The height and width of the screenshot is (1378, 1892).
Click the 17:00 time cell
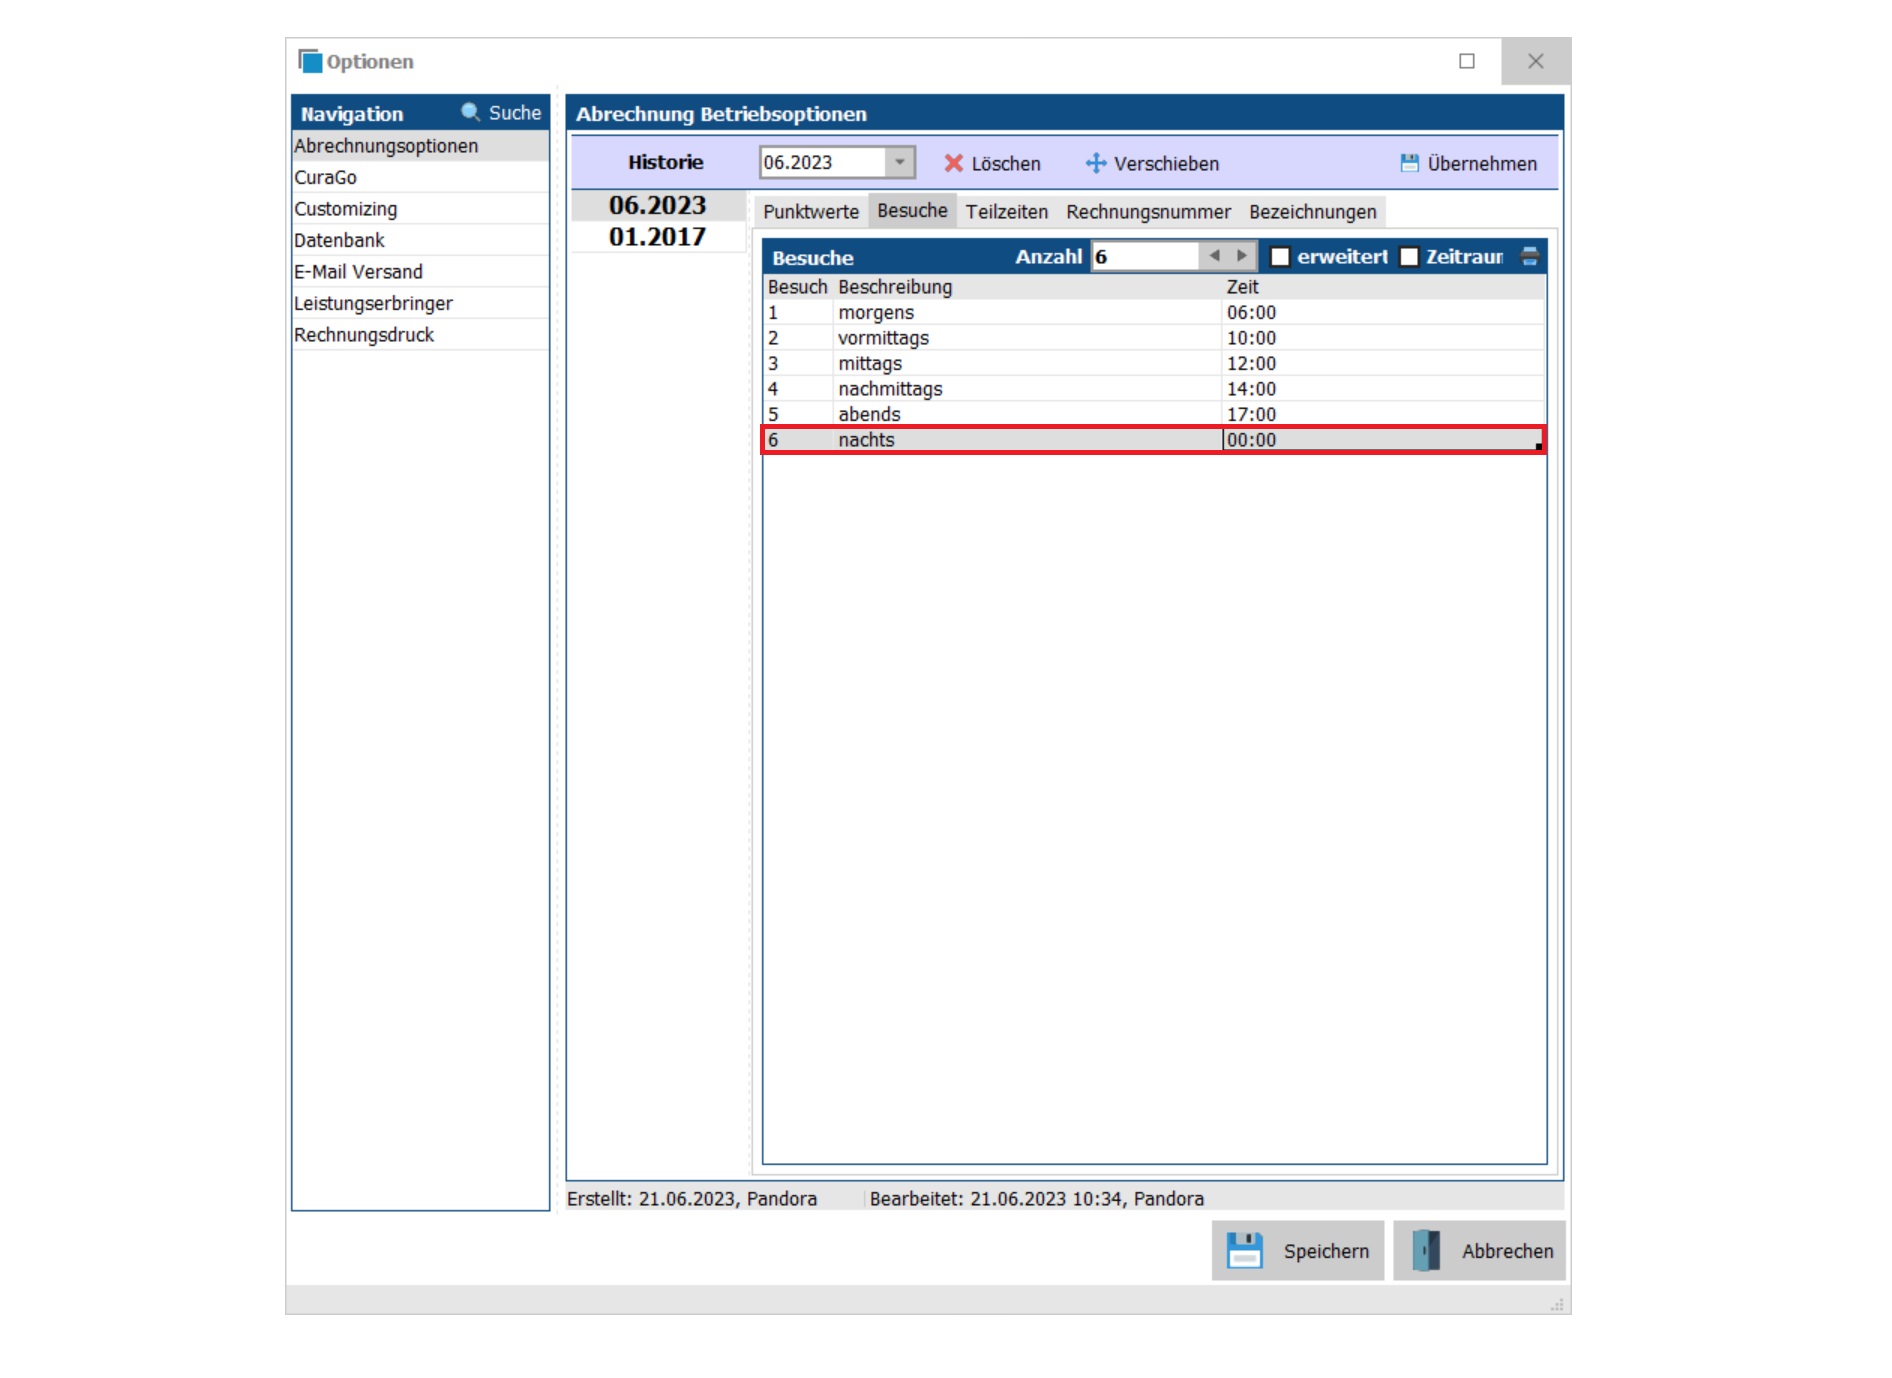point(1384,414)
